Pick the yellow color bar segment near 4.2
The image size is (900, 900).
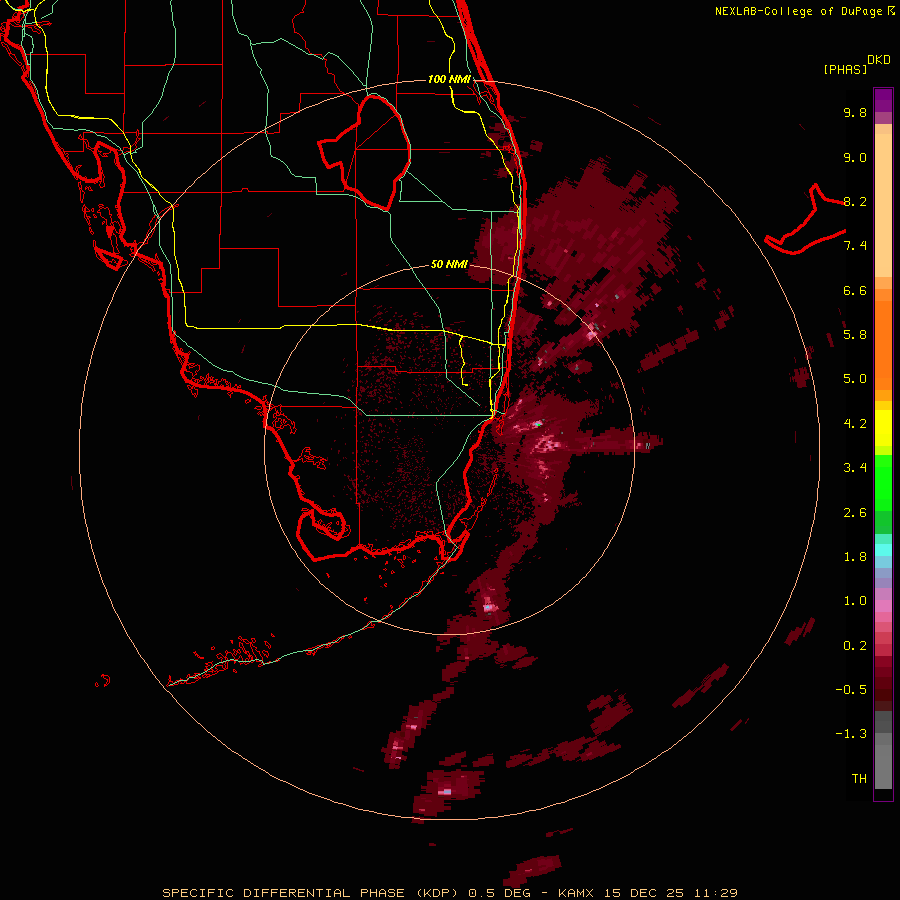pyautogui.click(x=883, y=428)
